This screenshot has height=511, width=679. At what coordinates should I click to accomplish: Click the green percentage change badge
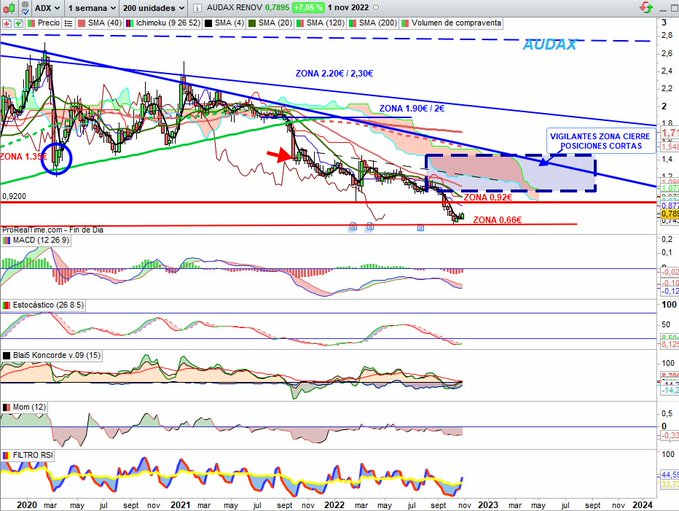pos(308,7)
